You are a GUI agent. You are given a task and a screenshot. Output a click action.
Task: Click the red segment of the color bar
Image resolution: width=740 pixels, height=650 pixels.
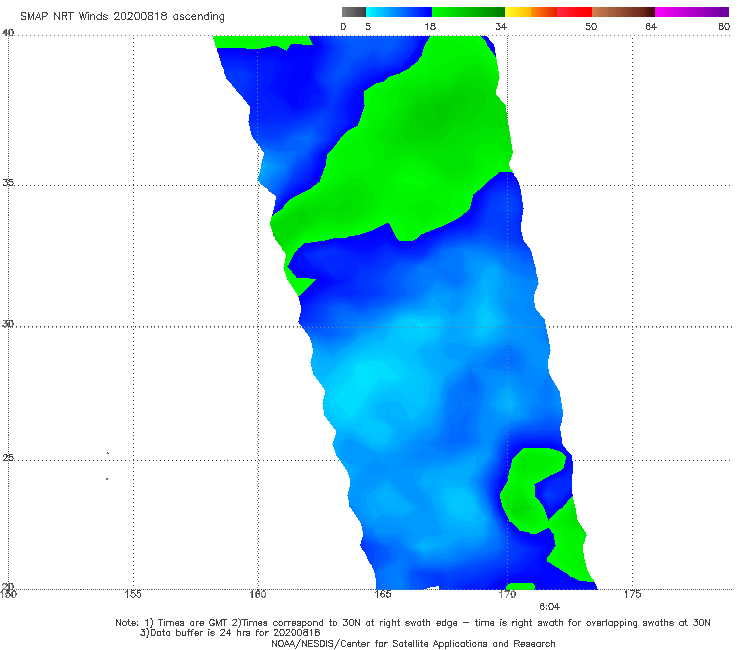tap(574, 12)
